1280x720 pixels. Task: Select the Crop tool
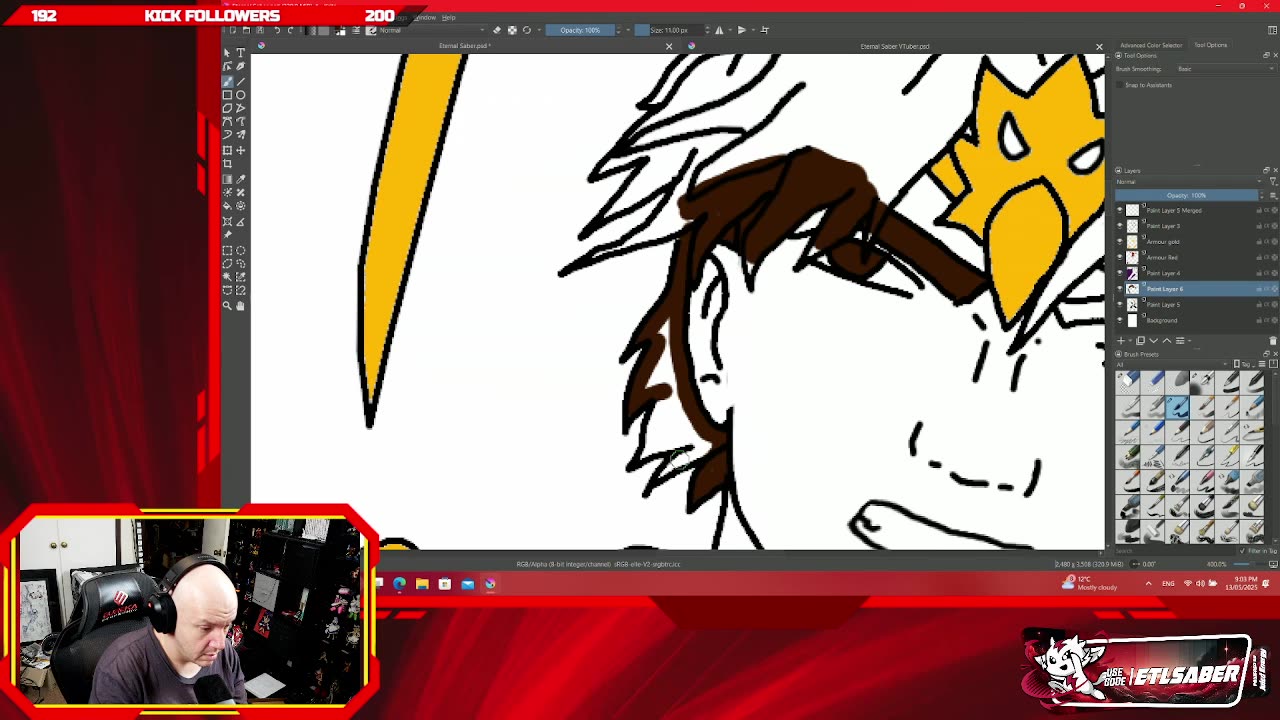pos(227,164)
